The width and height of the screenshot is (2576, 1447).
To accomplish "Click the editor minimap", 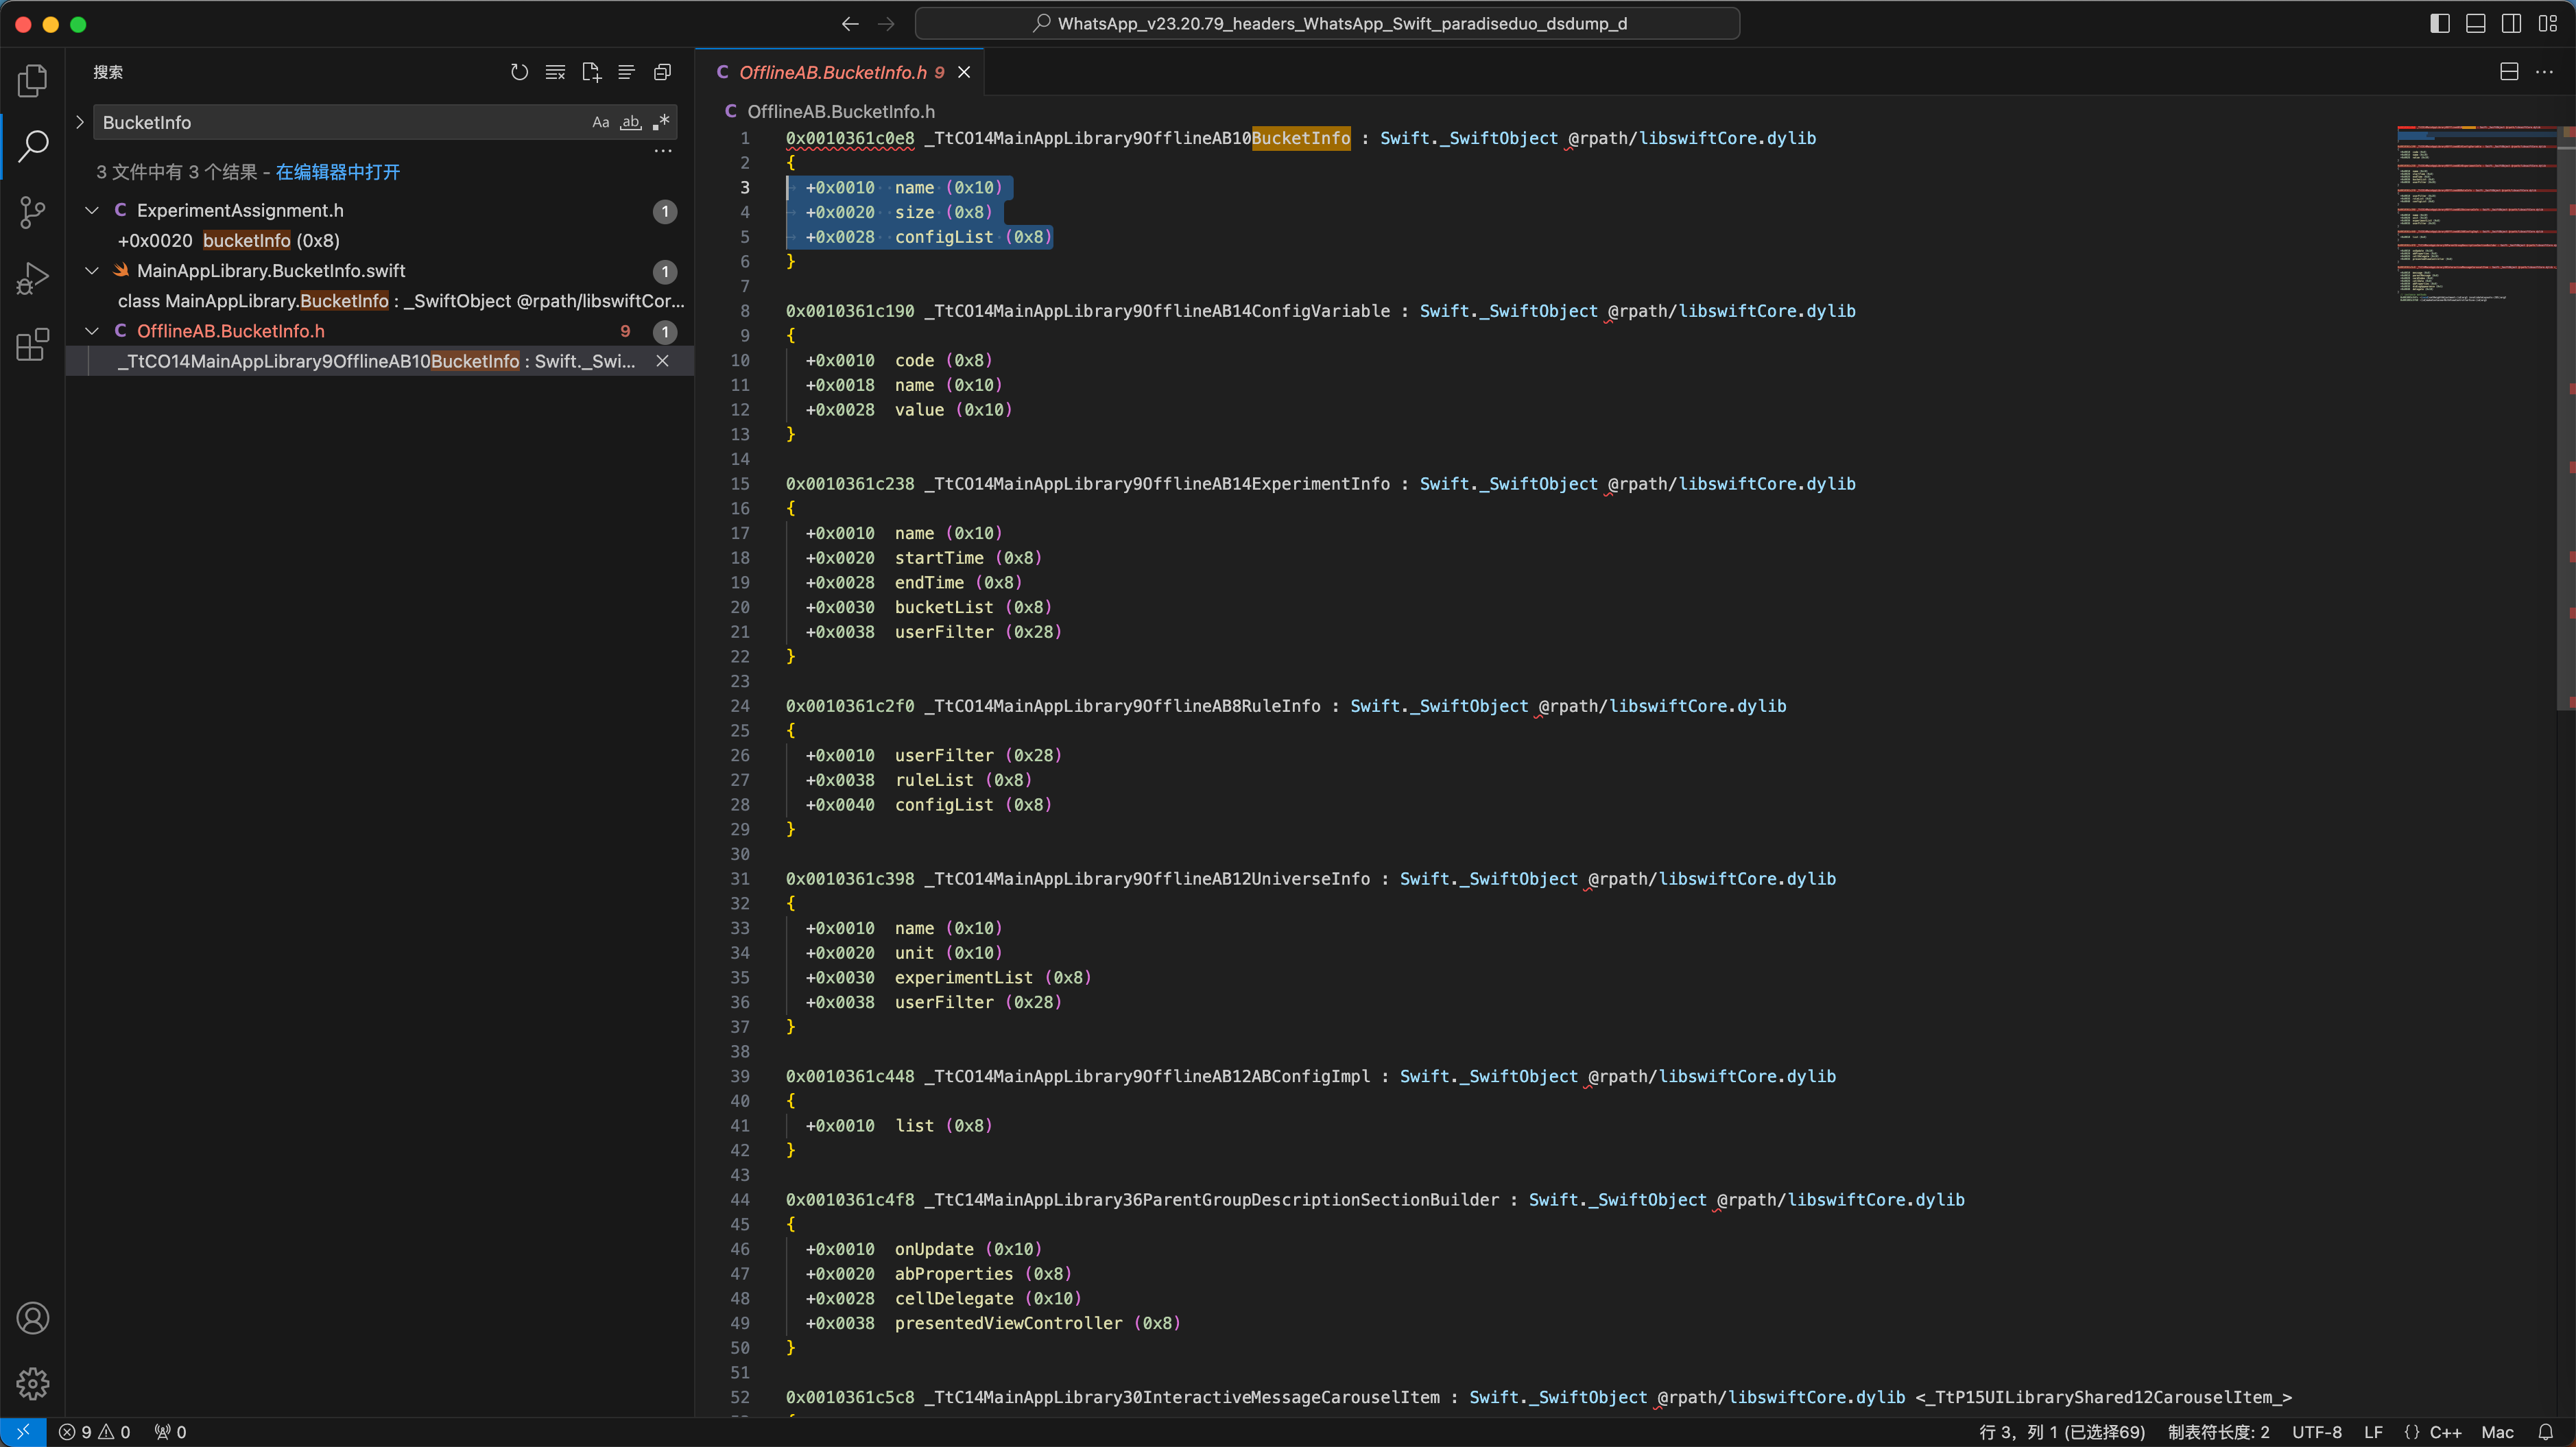I will tap(2476, 214).
